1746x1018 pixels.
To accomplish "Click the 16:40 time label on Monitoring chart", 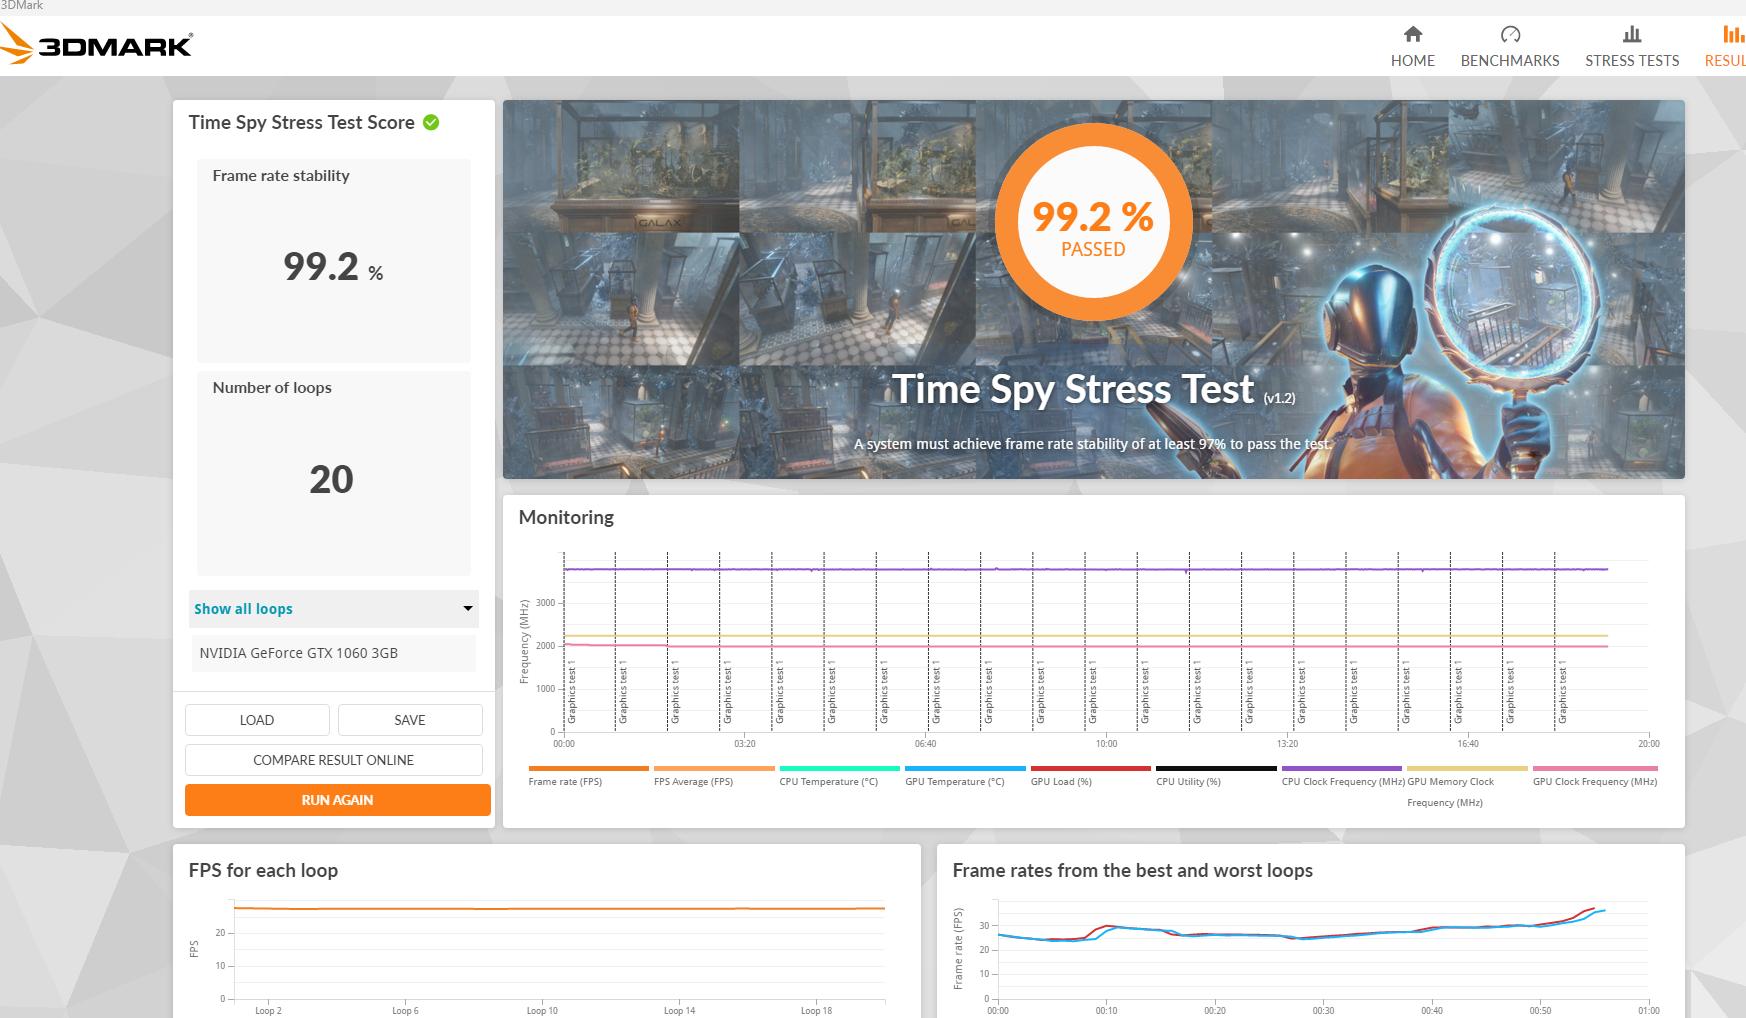I will pyautogui.click(x=1468, y=744).
